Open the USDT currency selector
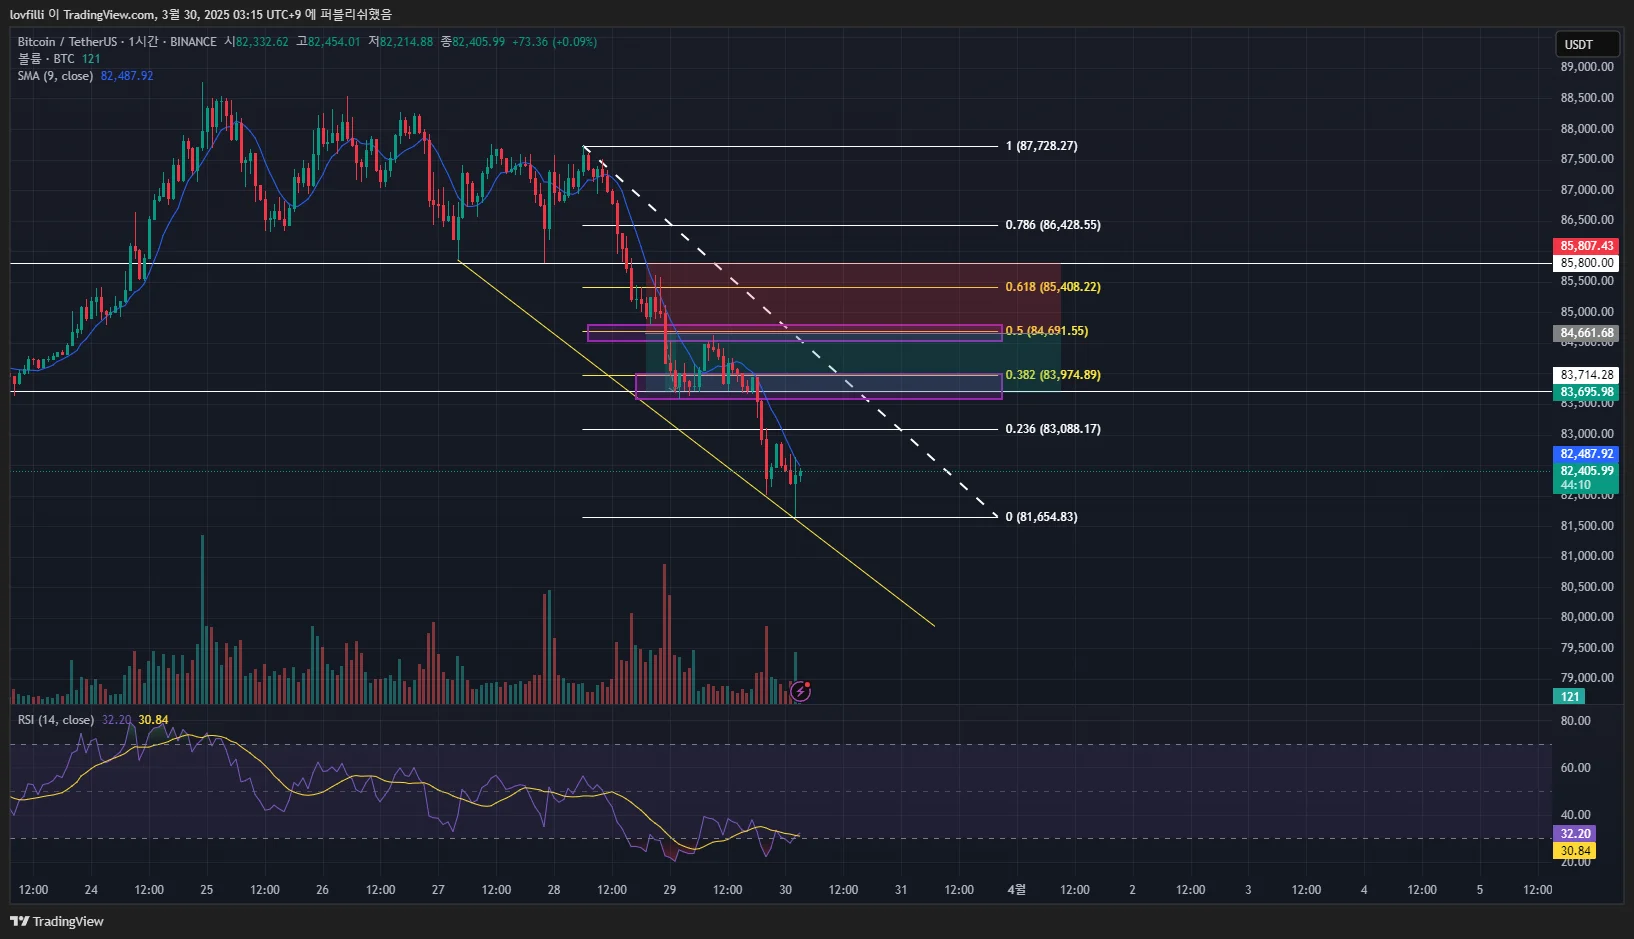 coord(1587,45)
